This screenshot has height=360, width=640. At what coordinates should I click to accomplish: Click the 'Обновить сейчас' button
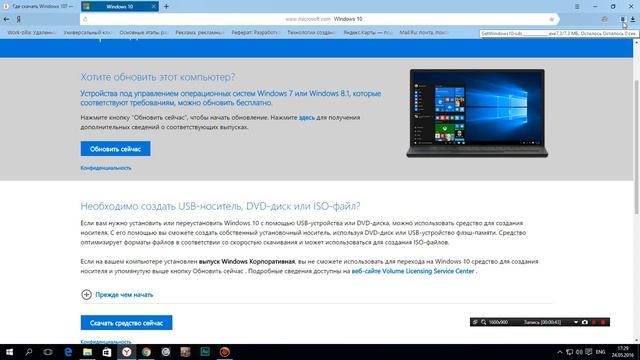click(115, 149)
